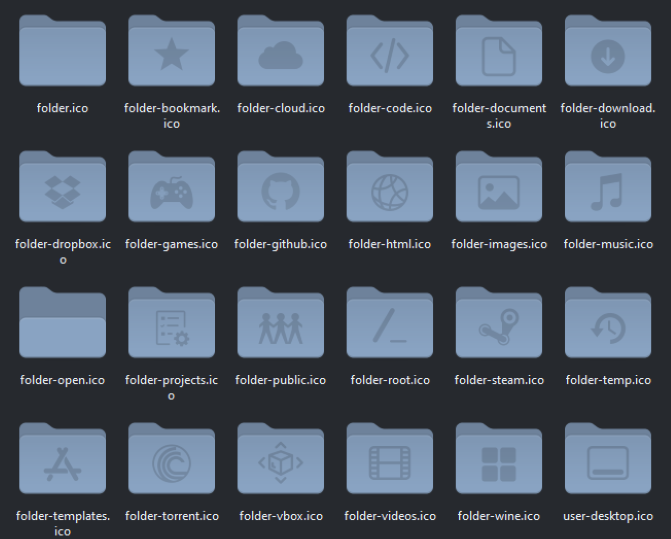
Task: Select the folder-vbox.ico cube icon
Action: [x=280, y=462]
